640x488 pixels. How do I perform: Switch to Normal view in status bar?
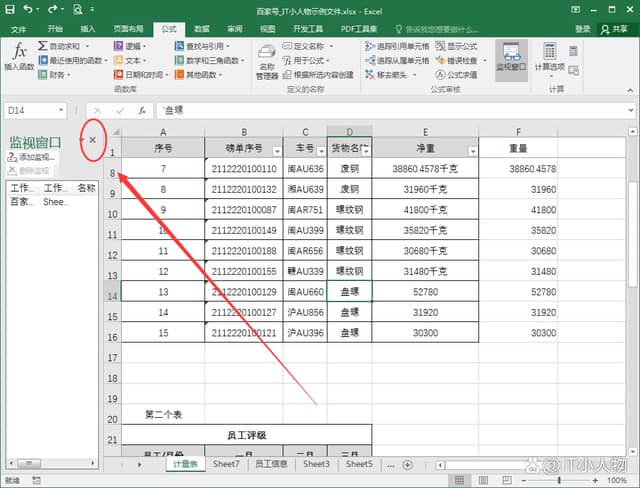[459, 480]
